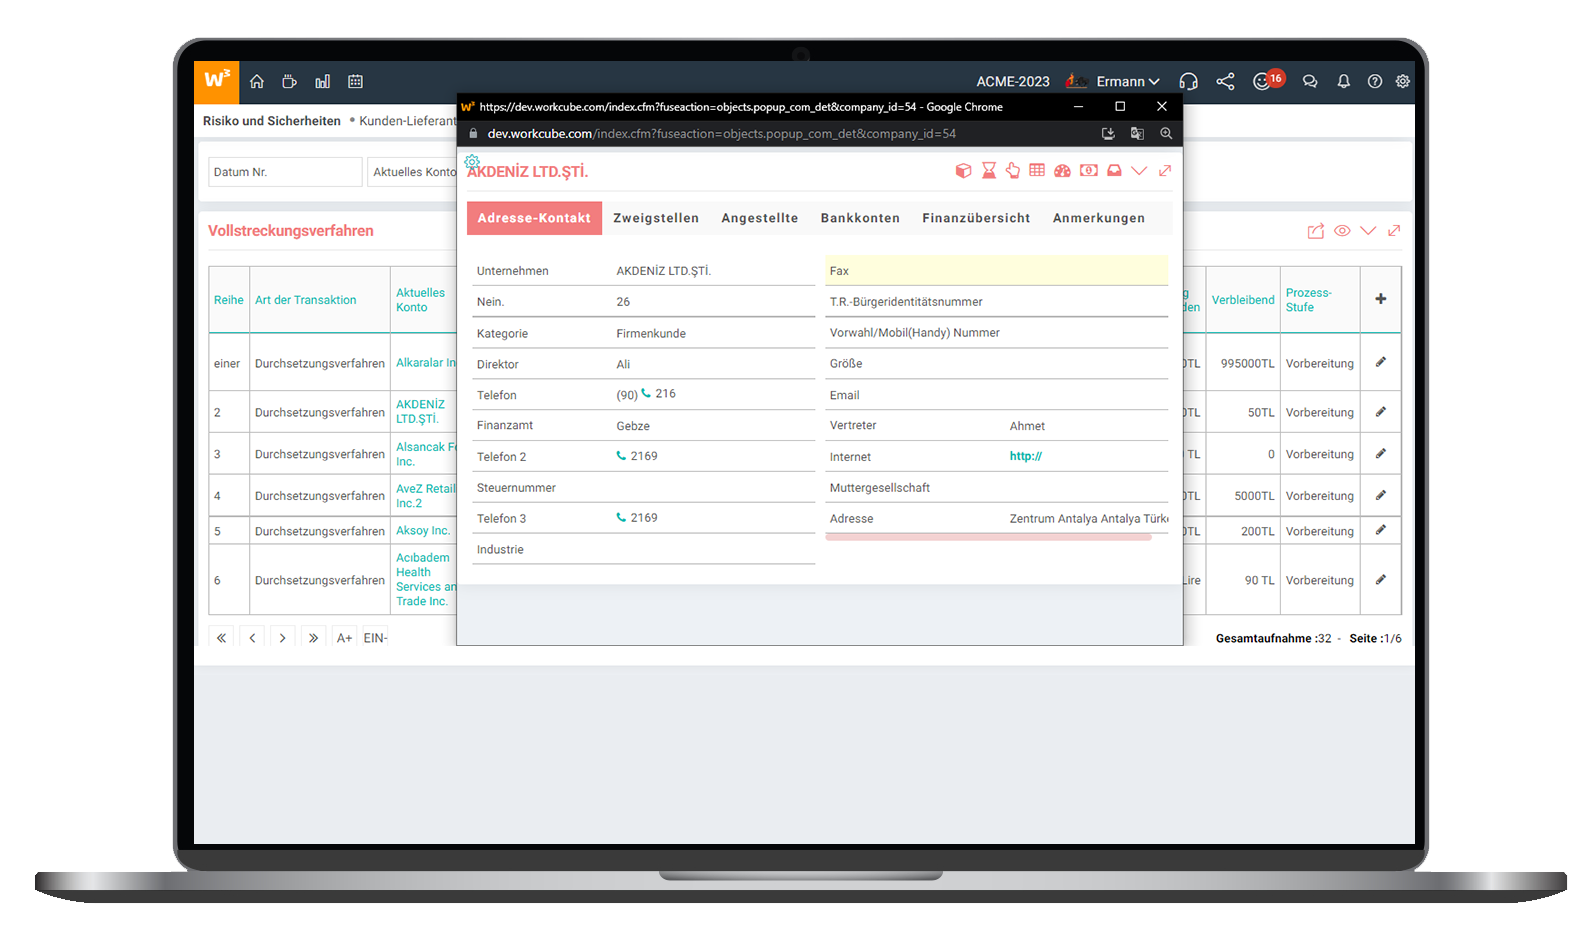This screenshot has width=1595, height=932.
Task: Click the inbox tray icon in popup header
Action: point(1114,171)
